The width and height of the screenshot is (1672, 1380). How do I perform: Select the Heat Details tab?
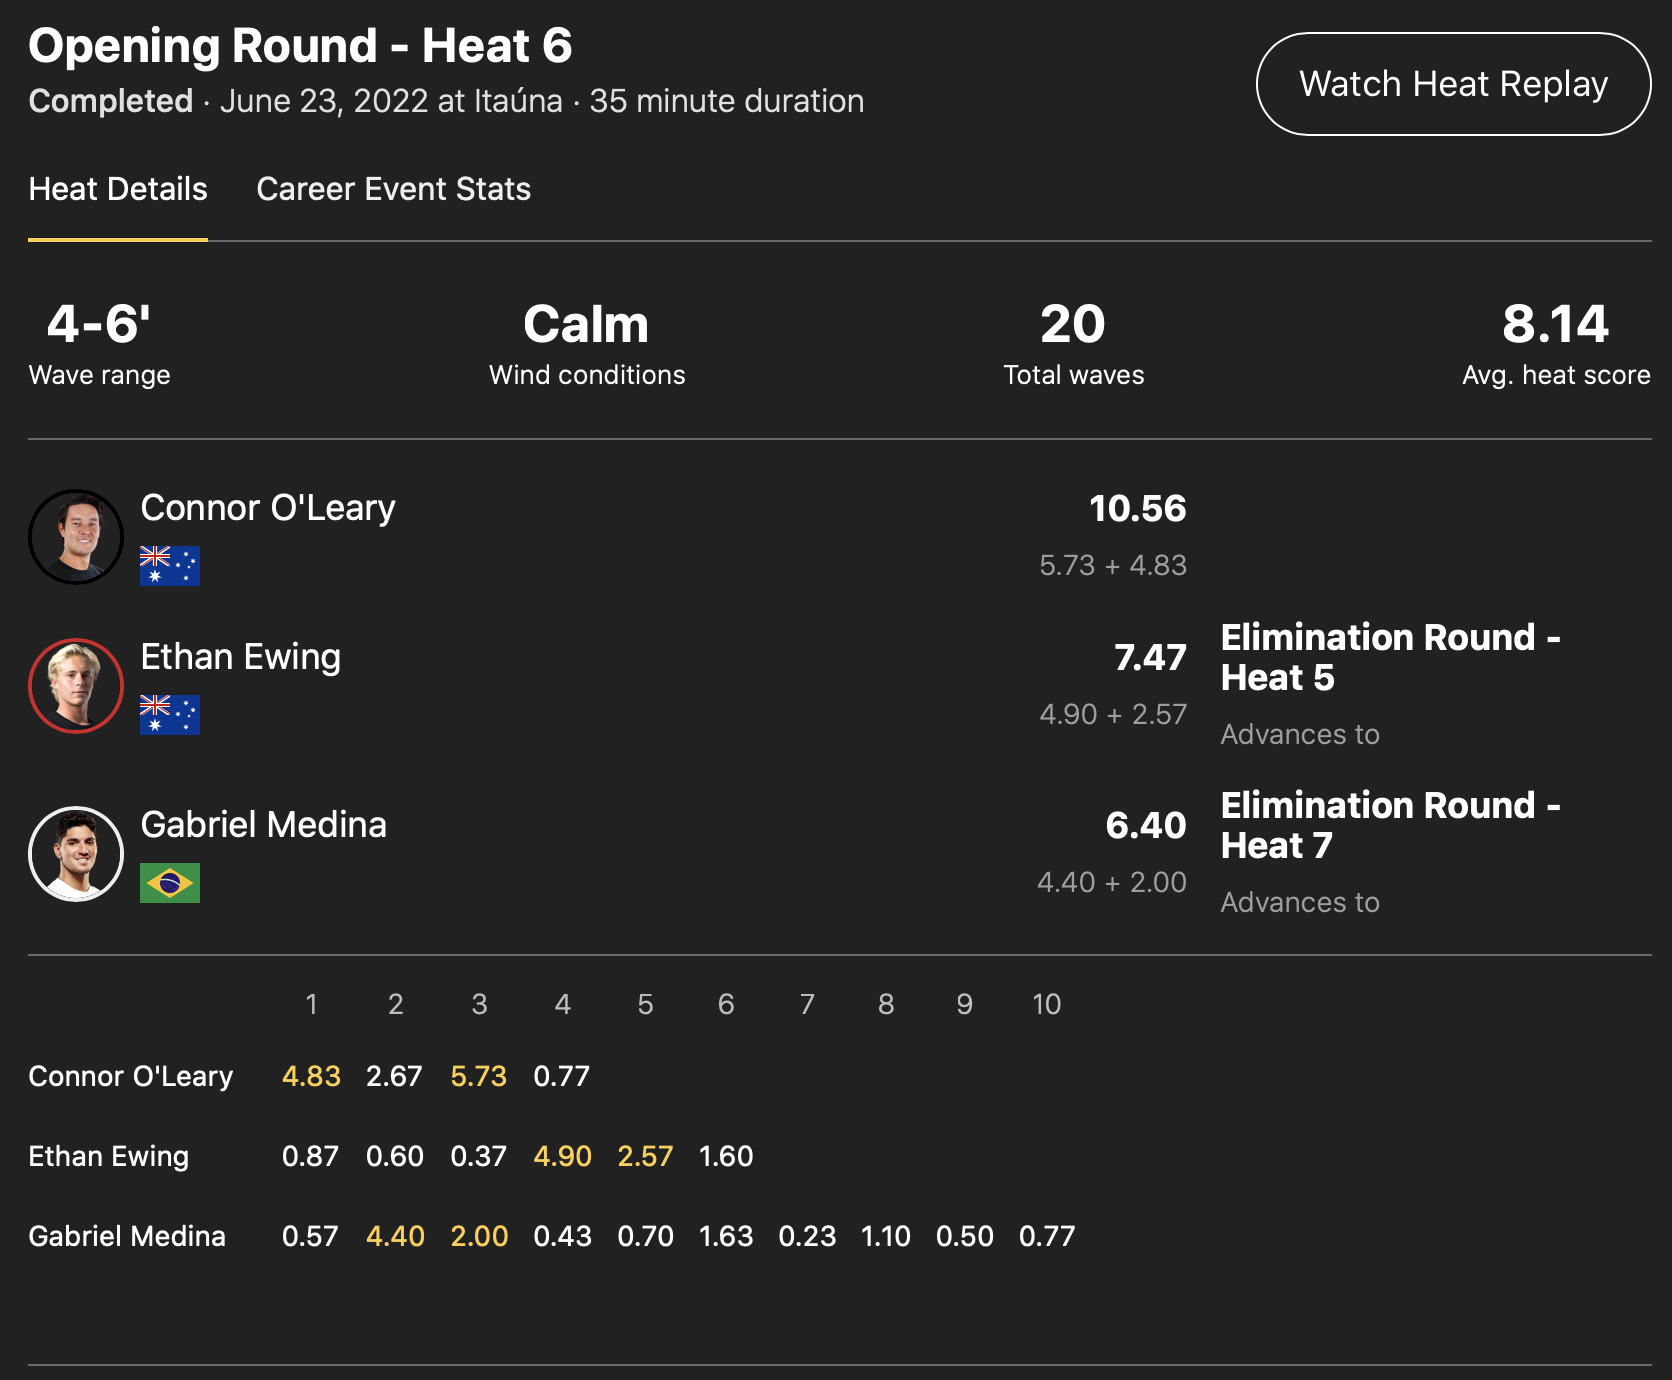(x=118, y=189)
